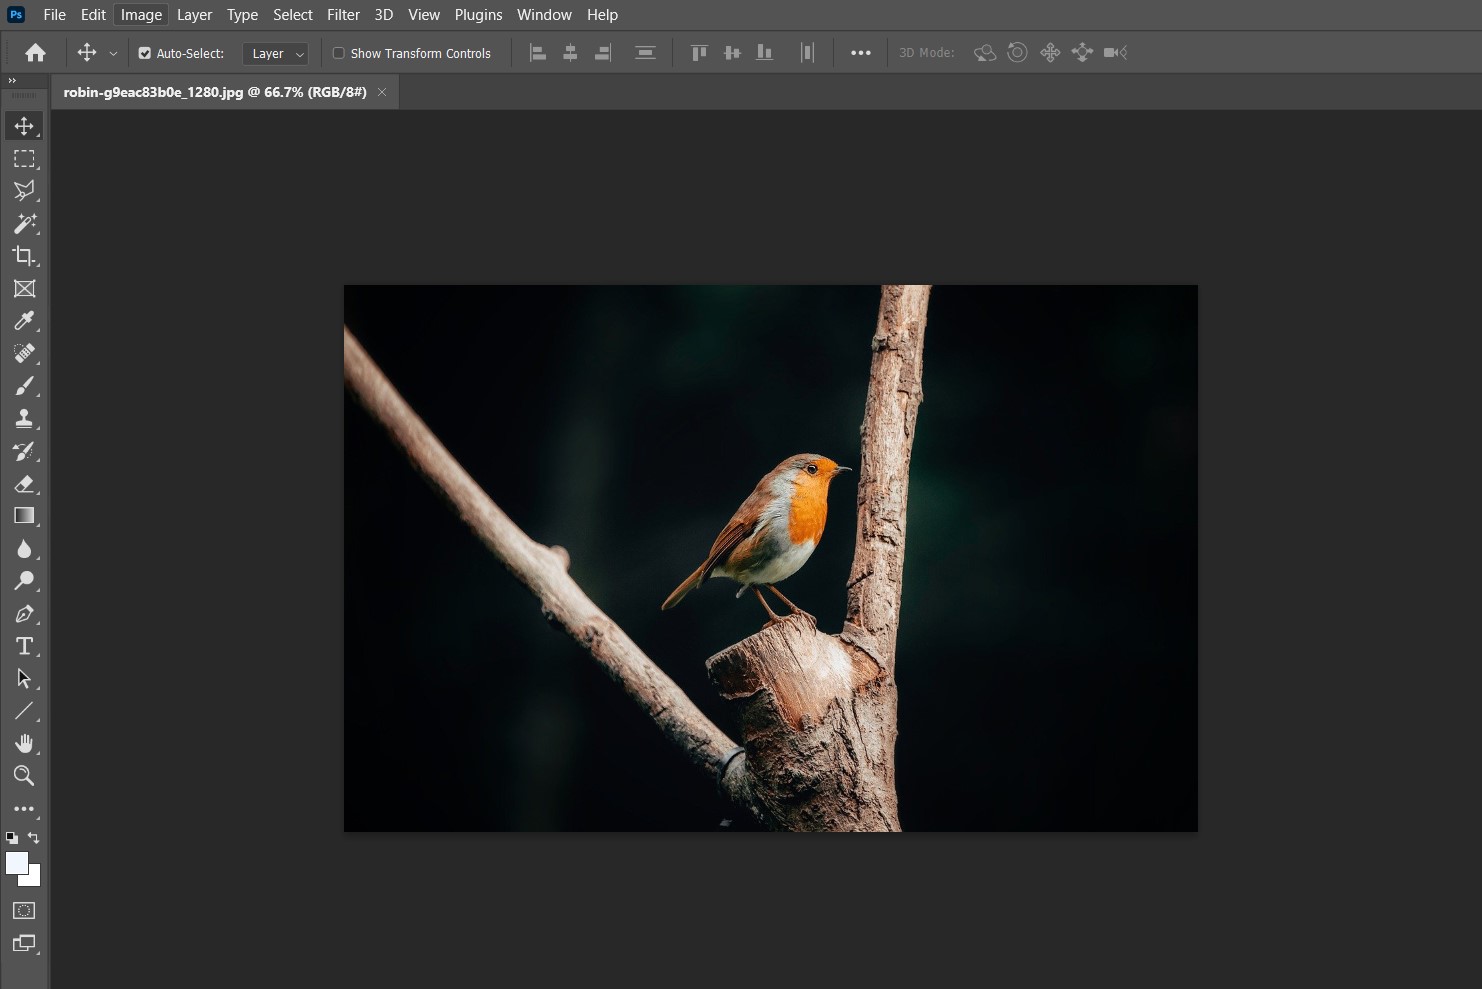Screen dimensions: 1482x989
Task: Select the Move tool in the toolbar
Action: coord(24,126)
